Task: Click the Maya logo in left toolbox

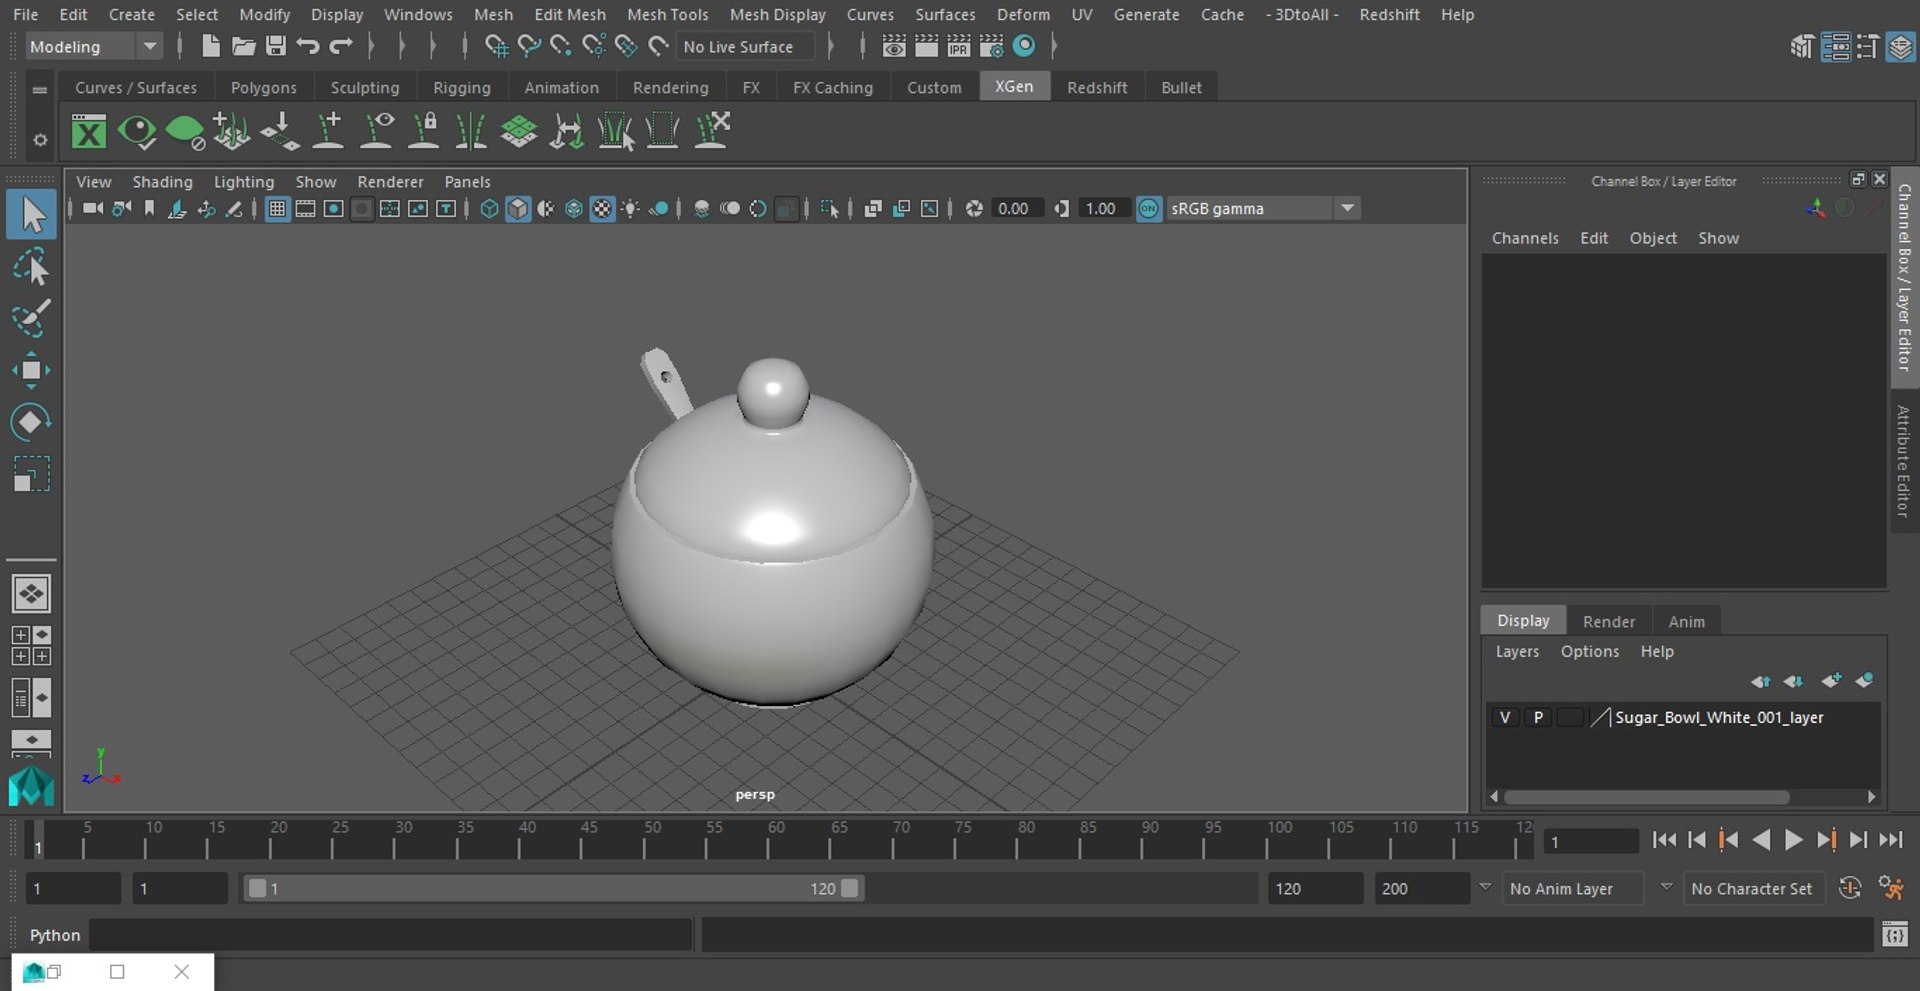Action: click(x=31, y=786)
